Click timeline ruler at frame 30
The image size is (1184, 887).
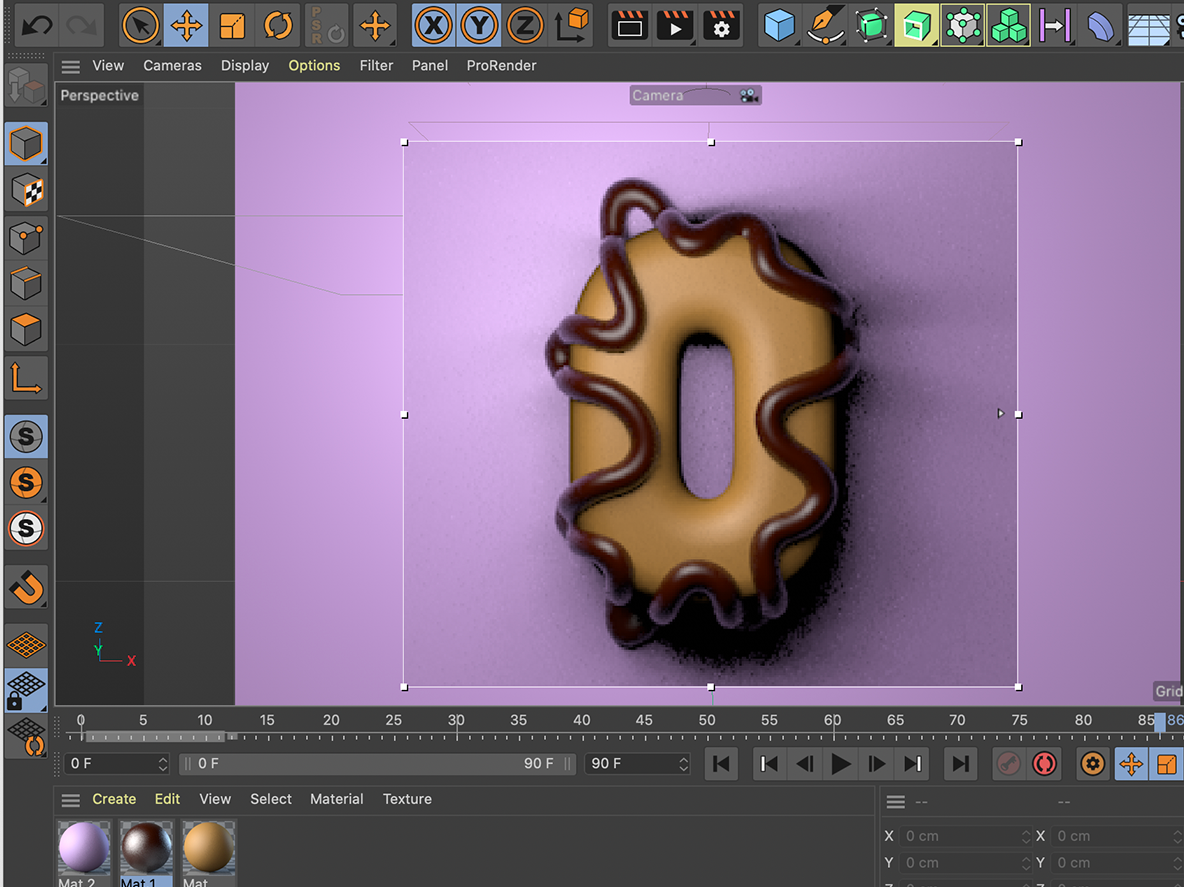pyautogui.click(x=456, y=723)
